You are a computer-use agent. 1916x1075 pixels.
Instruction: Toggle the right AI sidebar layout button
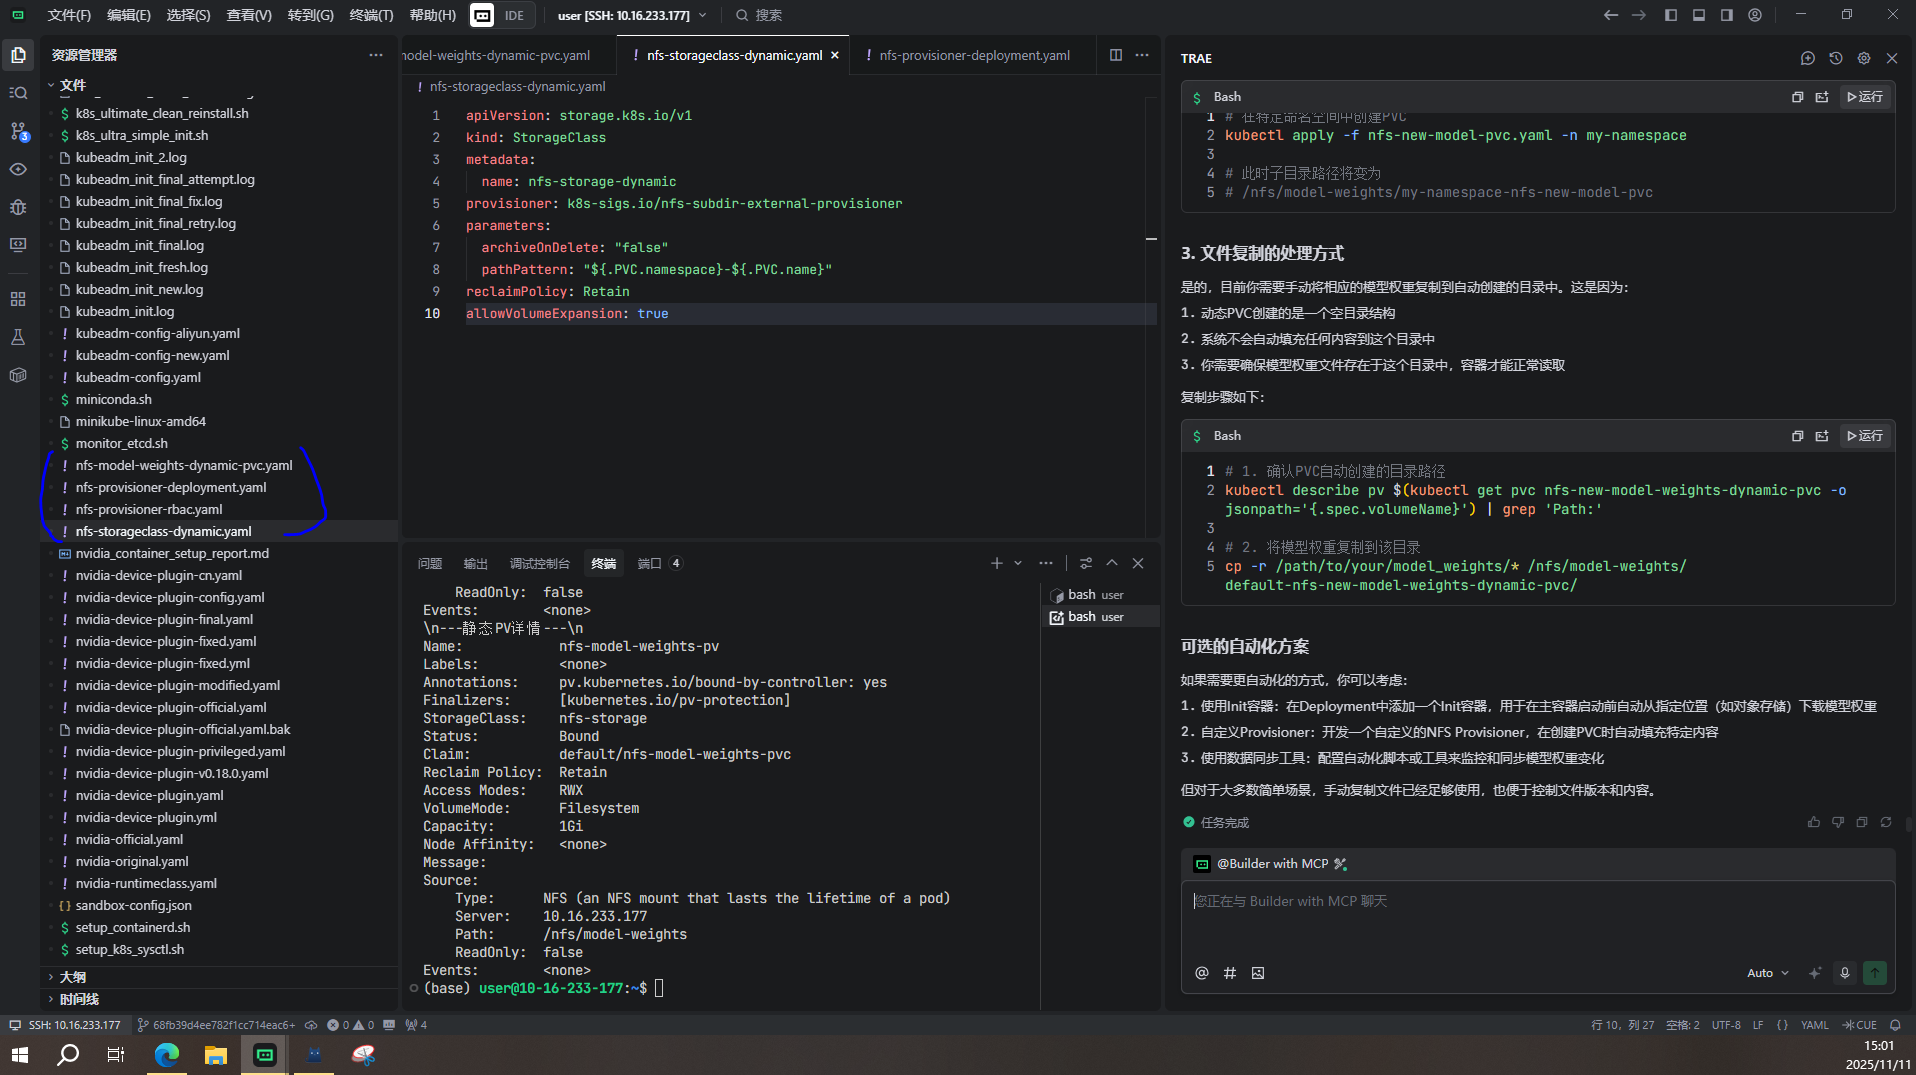1726,15
